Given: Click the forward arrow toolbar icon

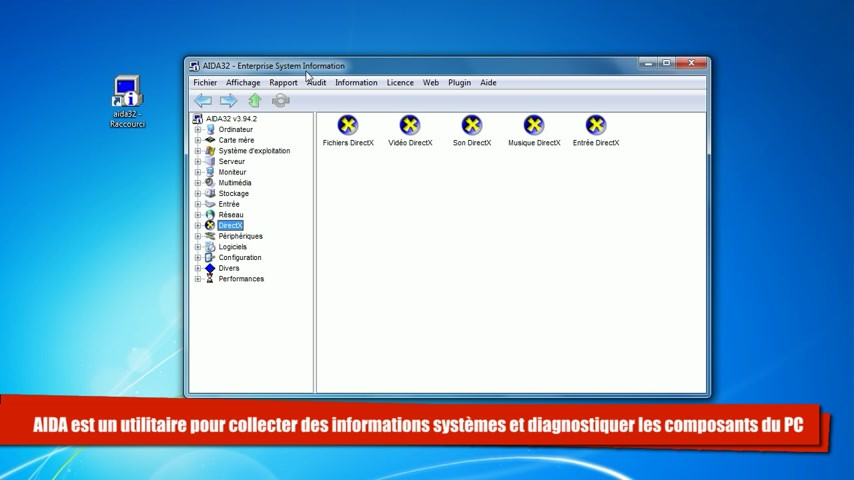Looking at the screenshot, I should 228,101.
